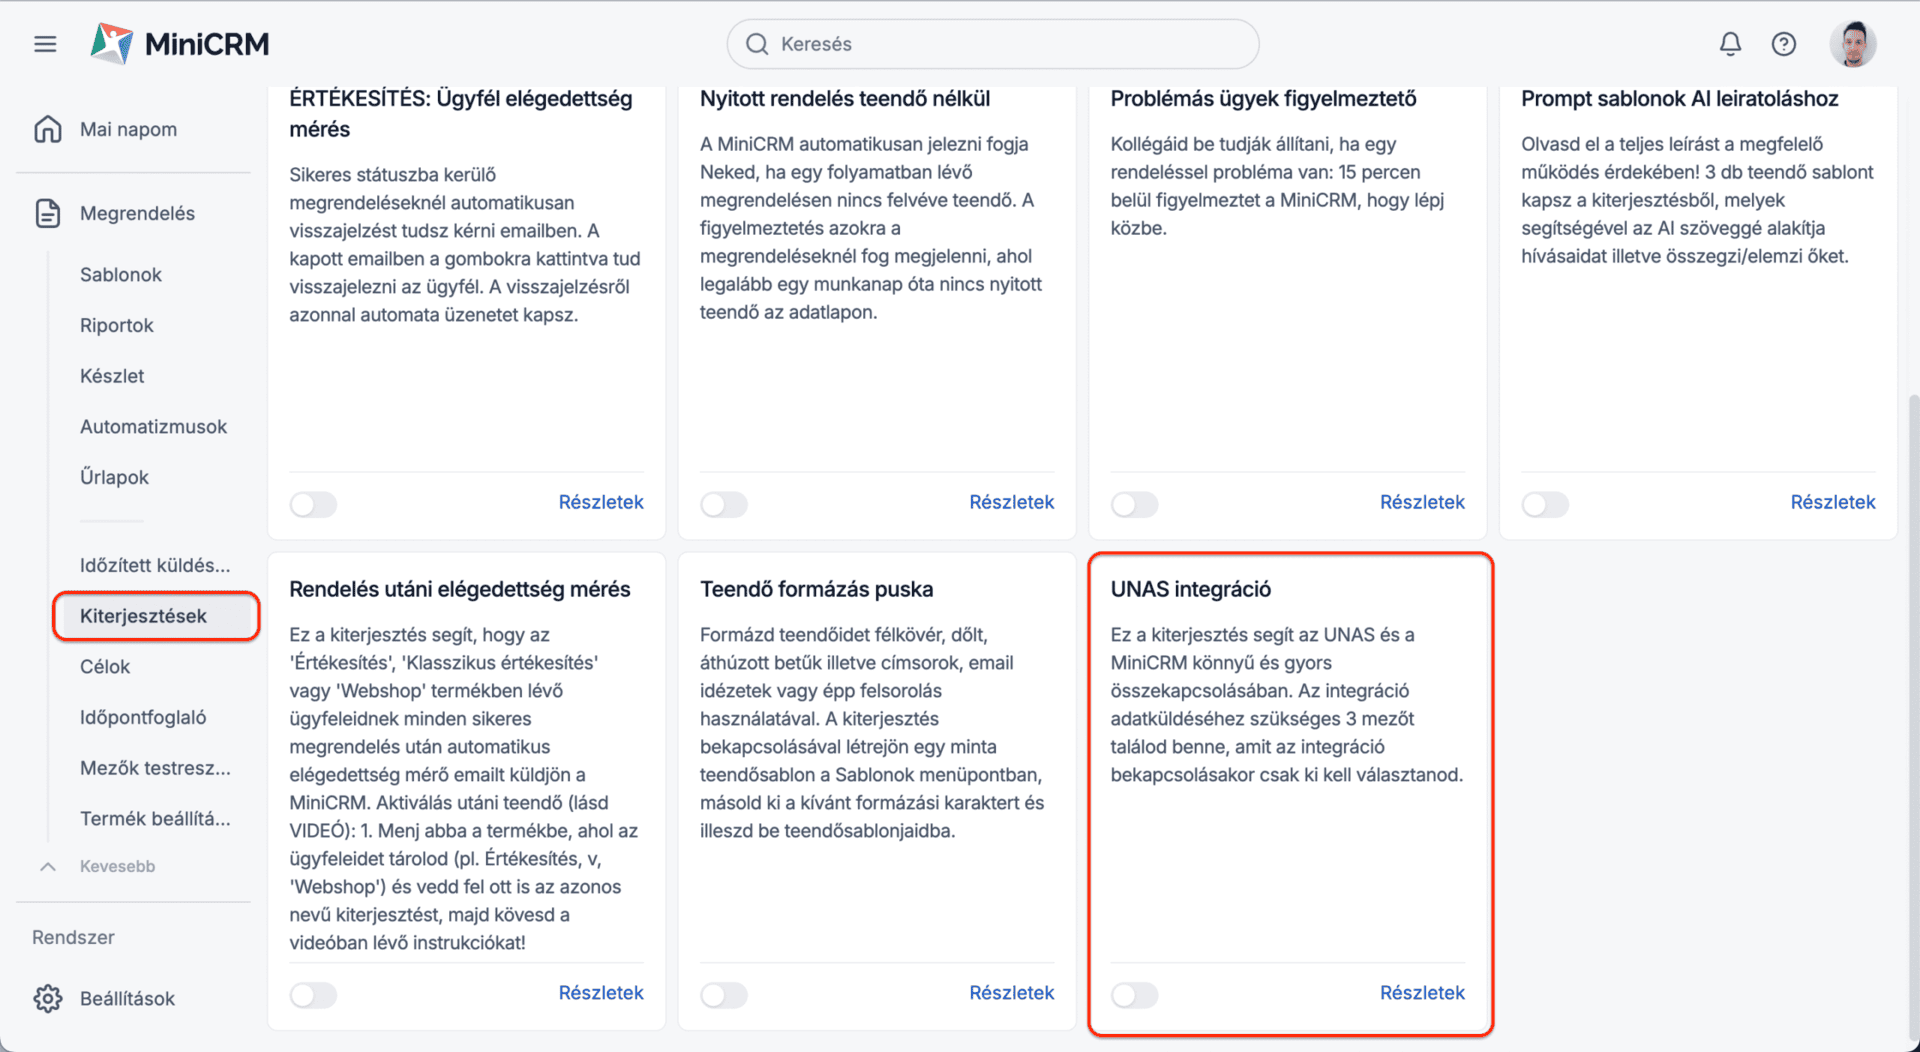Screen dimensions: 1920x1052
Task: Go to Riportok in the sidebar
Action: tap(117, 325)
